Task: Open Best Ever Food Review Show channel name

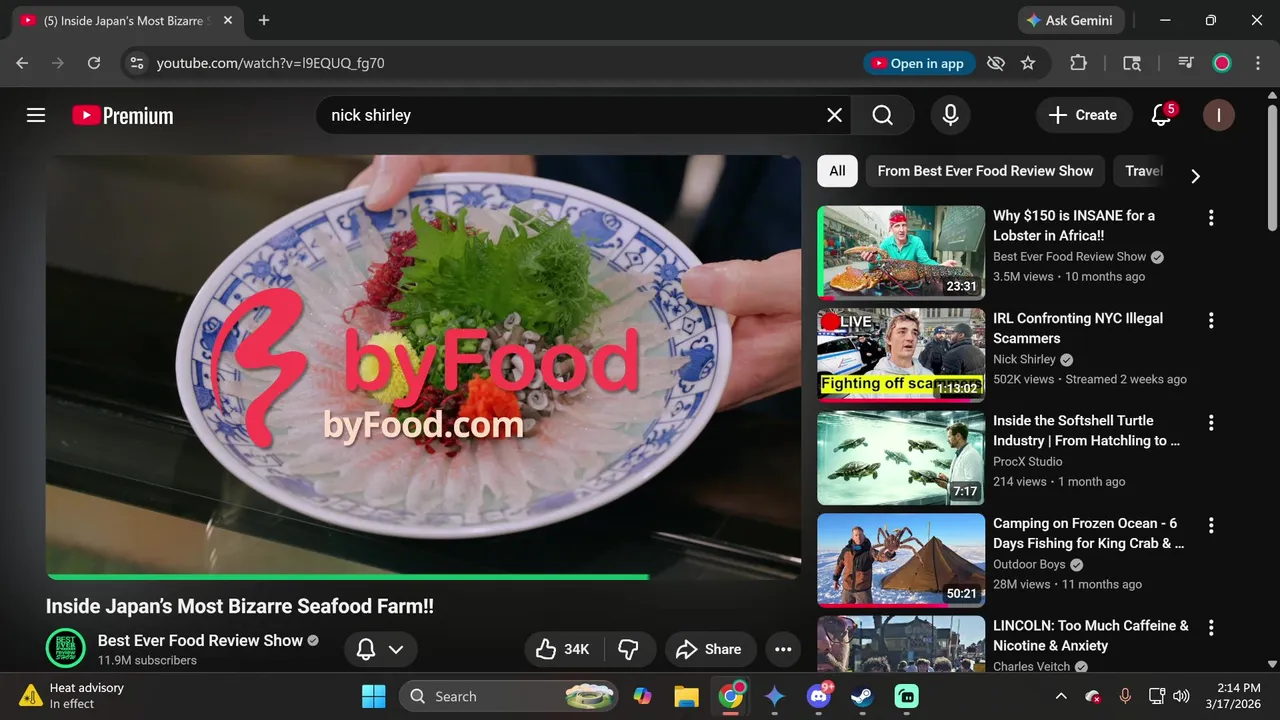Action: (200, 640)
